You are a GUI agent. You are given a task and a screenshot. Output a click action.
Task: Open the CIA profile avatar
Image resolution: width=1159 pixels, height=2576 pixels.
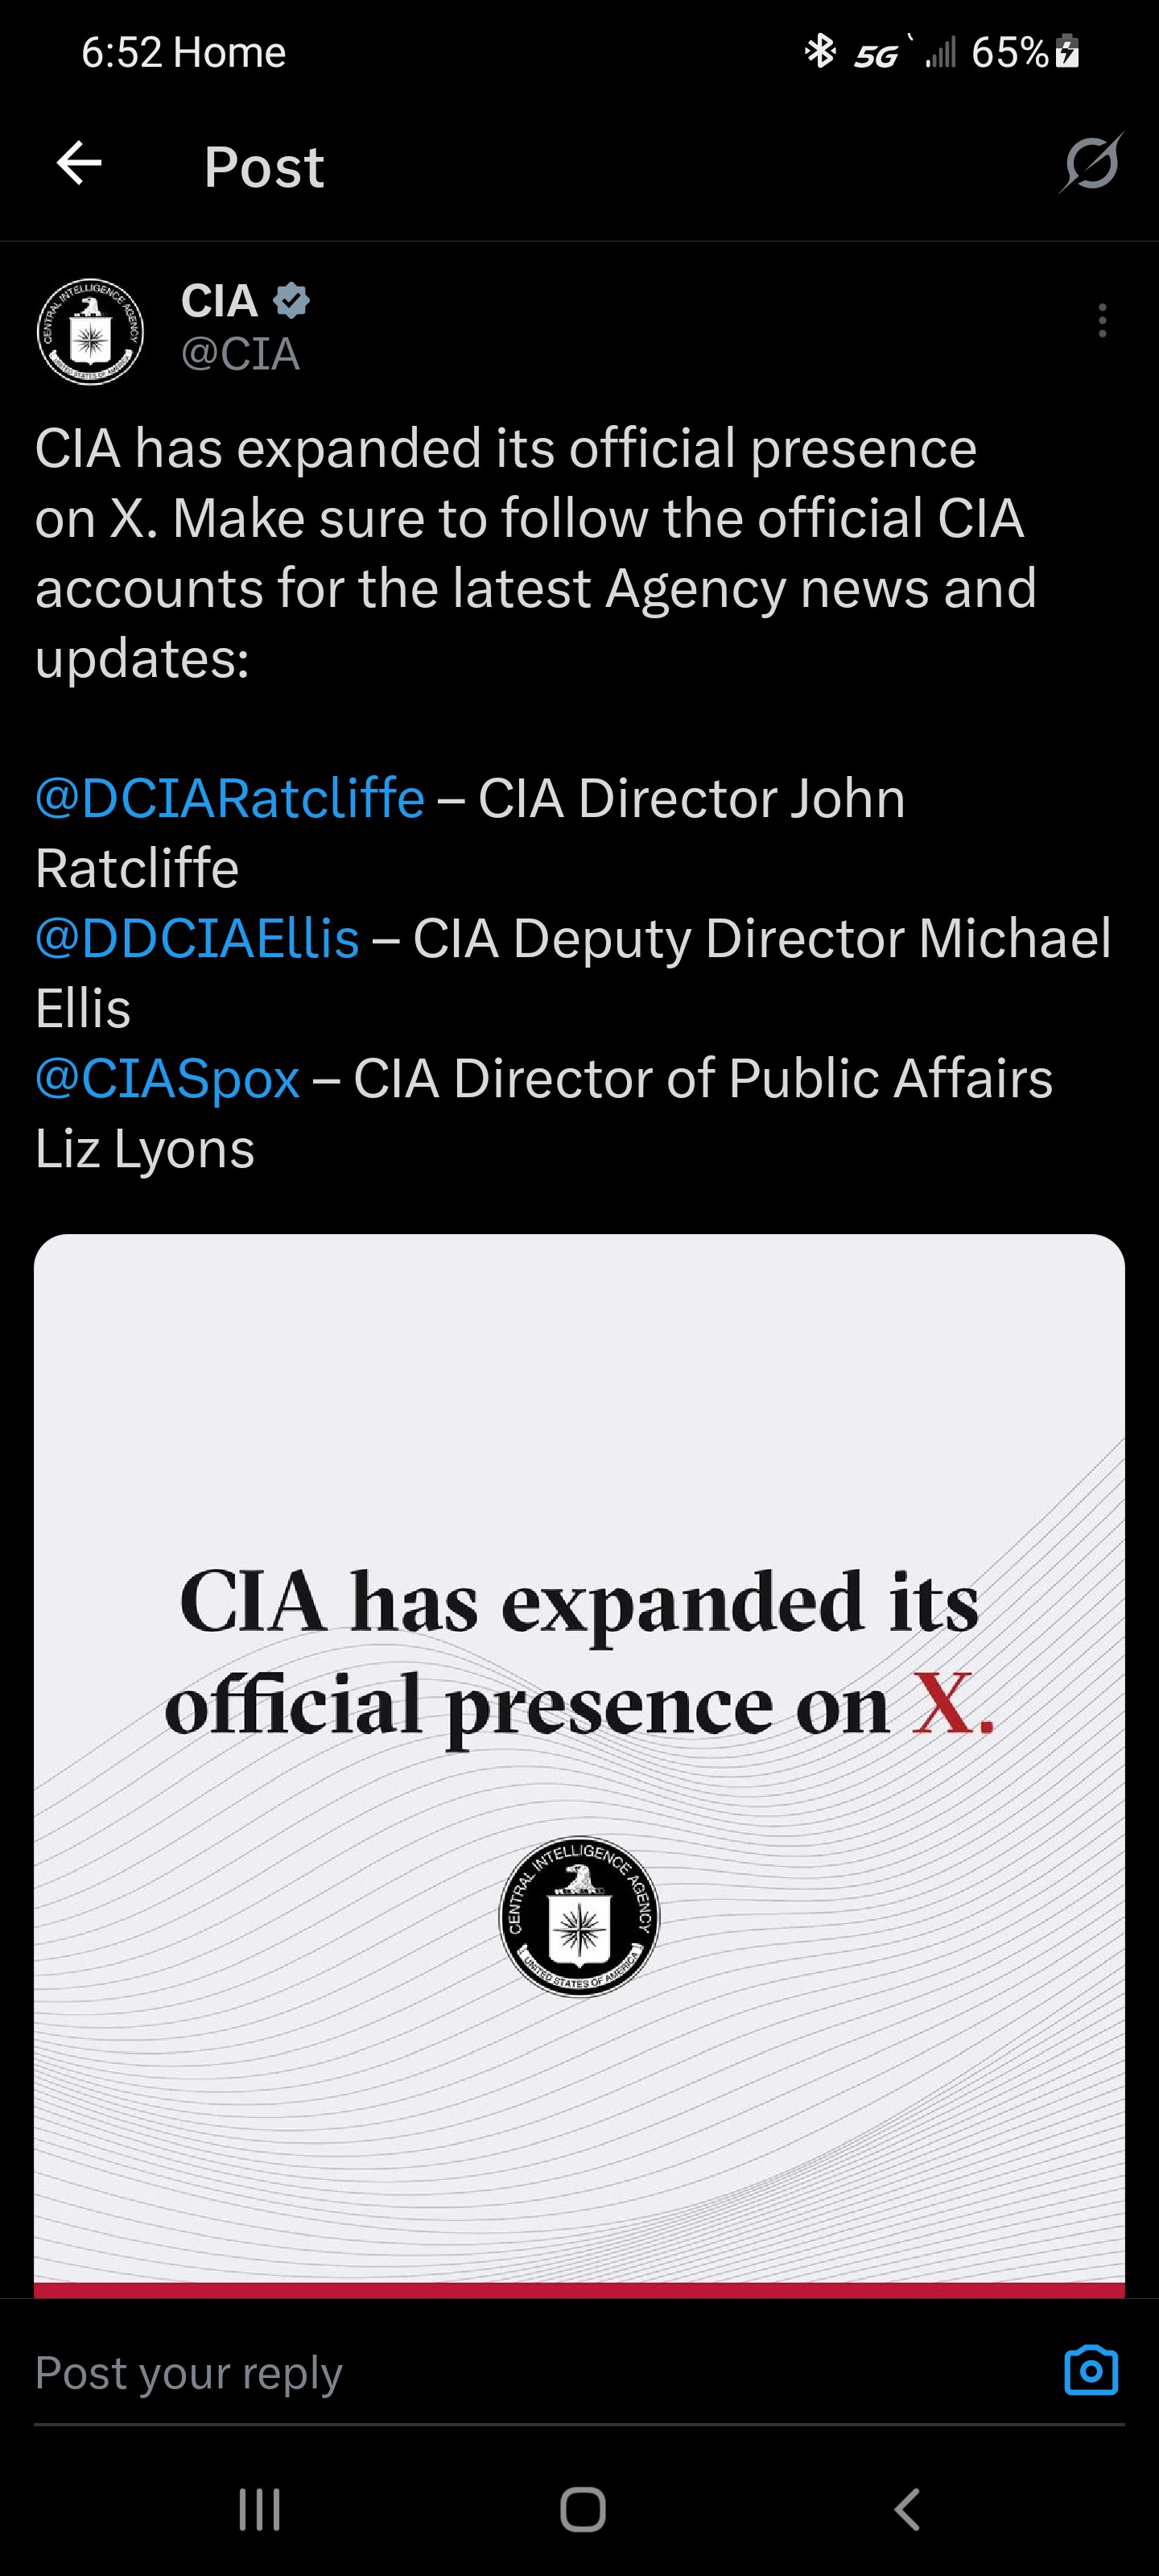tap(90, 332)
